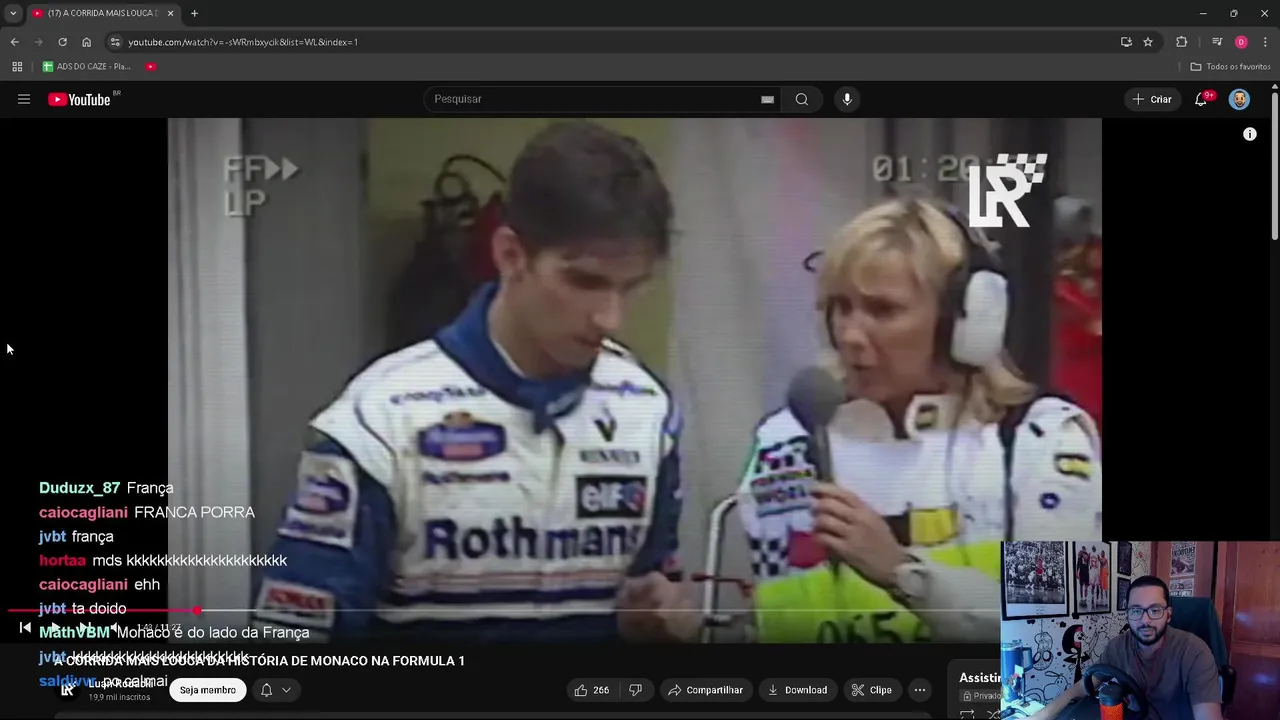
Task: Dislike the video
Action: (635, 690)
